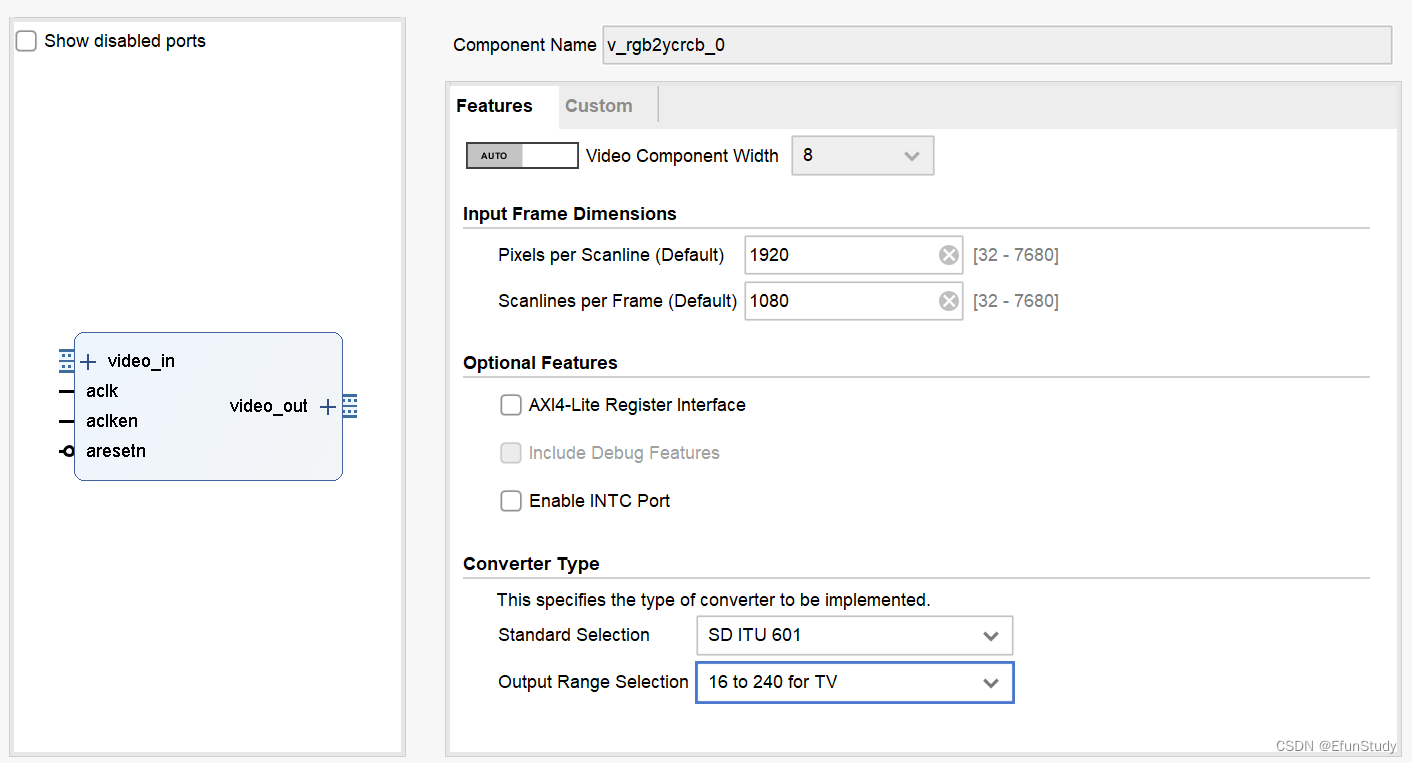The image size is (1412, 763).
Task: Expand the video_out plus icon
Action: pyautogui.click(x=327, y=406)
